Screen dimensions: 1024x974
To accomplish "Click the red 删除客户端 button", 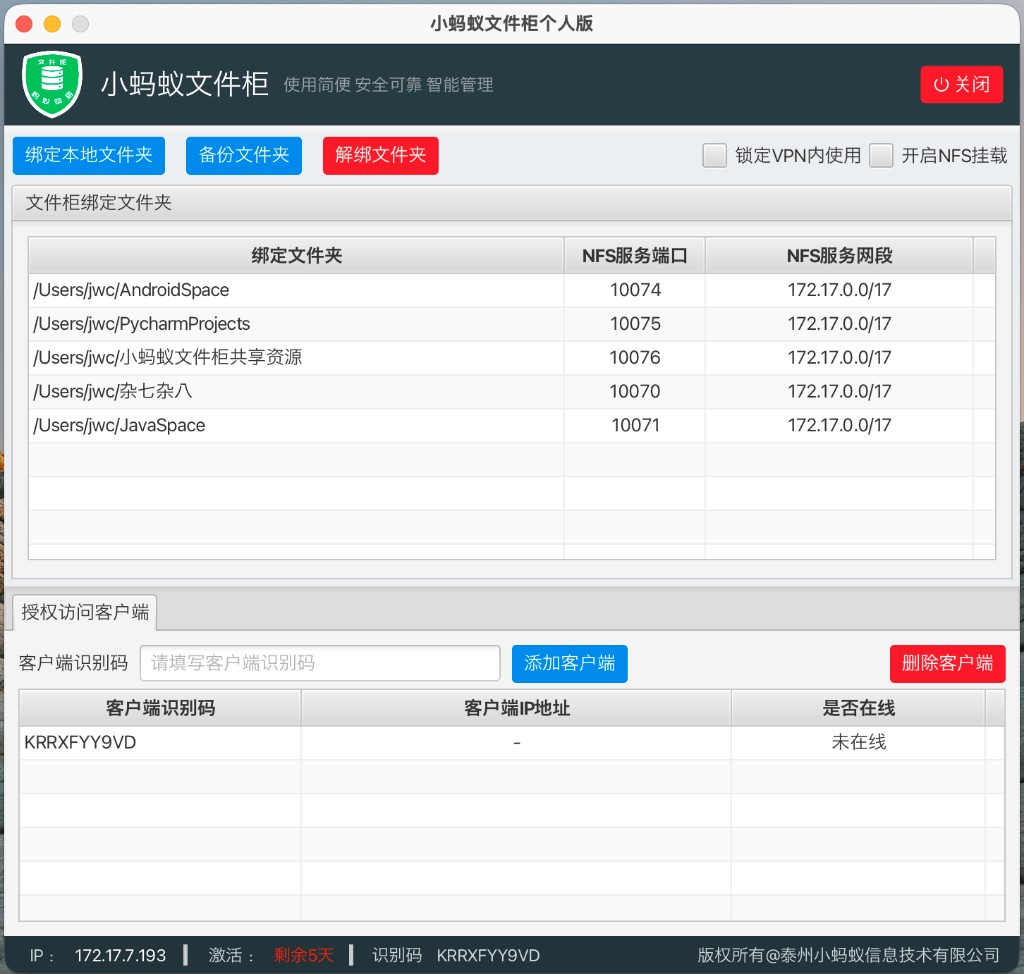I will 948,664.
